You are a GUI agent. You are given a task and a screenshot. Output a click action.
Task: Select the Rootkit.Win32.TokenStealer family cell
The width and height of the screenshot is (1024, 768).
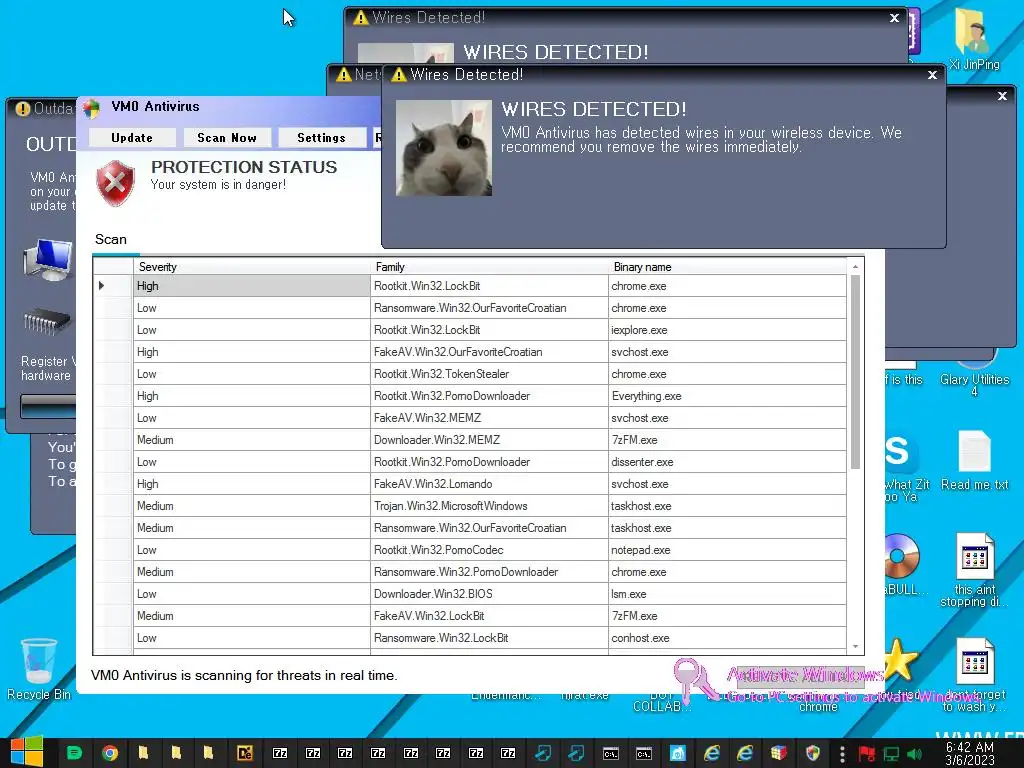(x=489, y=374)
